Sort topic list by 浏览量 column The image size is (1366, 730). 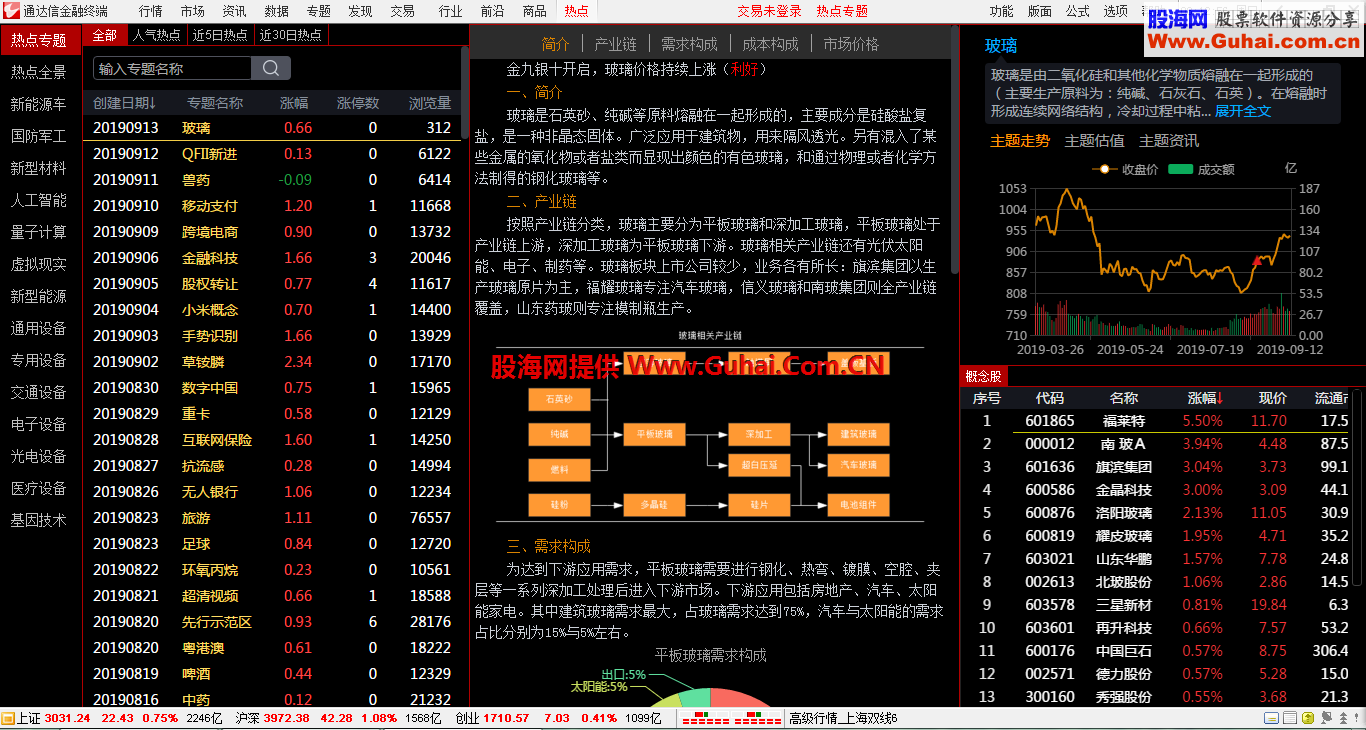(x=430, y=103)
